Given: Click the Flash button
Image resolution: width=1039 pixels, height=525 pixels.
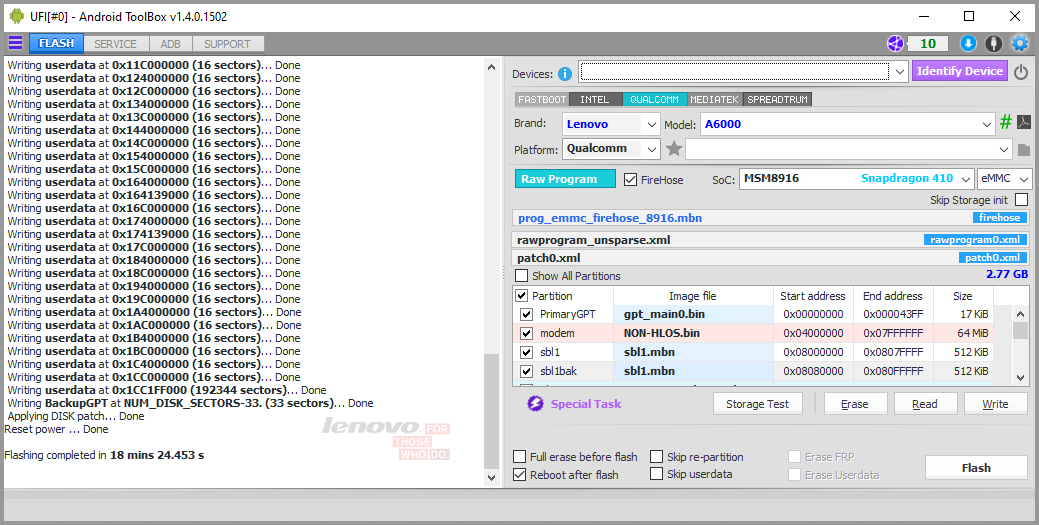Looking at the screenshot, I should [976, 467].
